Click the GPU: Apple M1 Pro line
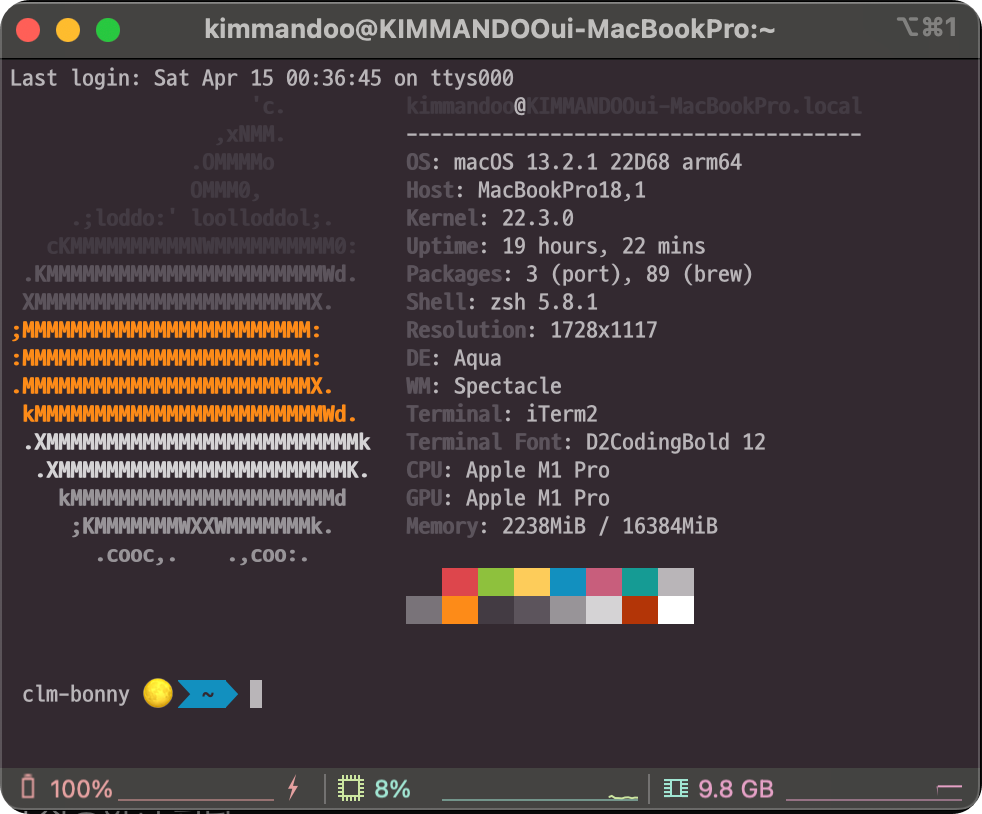This screenshot has width=982, height=814. 507,498
